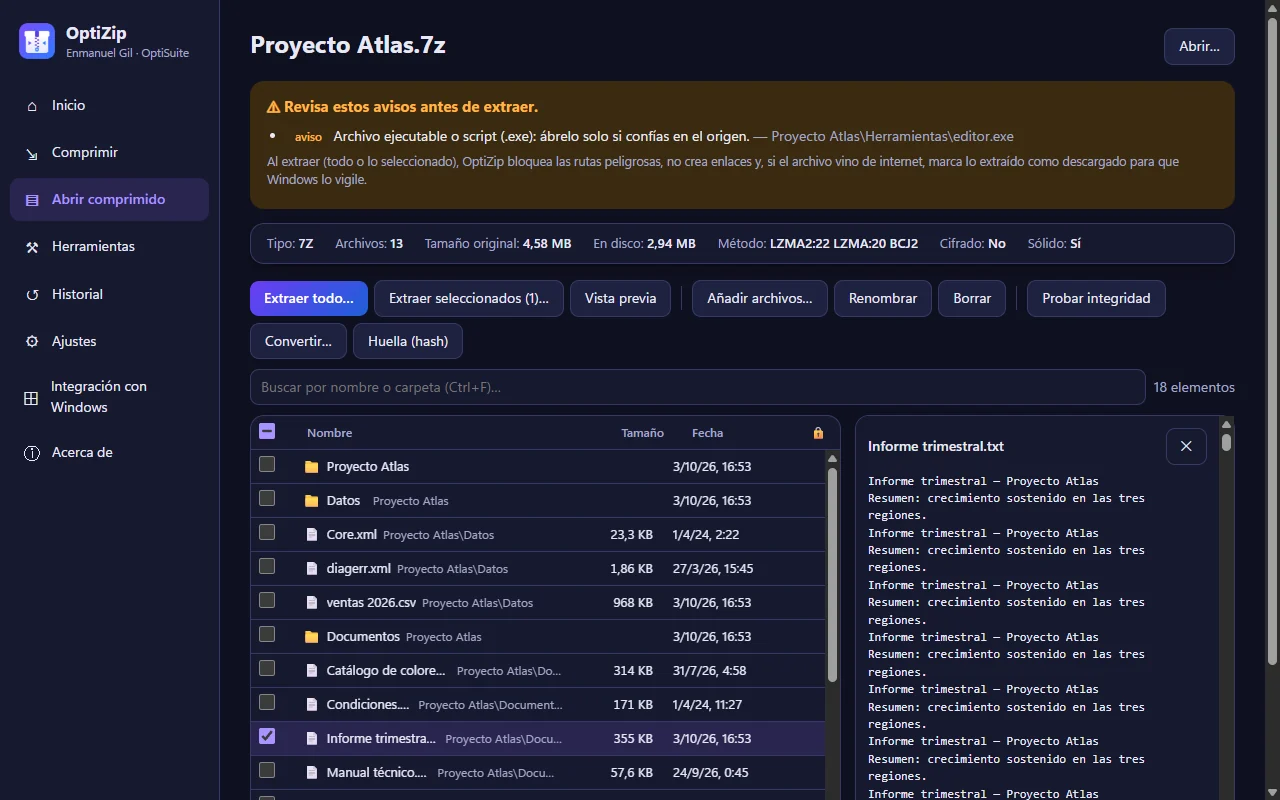Sort files by the Nombre column header
Viewport: 1280px width, 800px height.
[330, 433]
